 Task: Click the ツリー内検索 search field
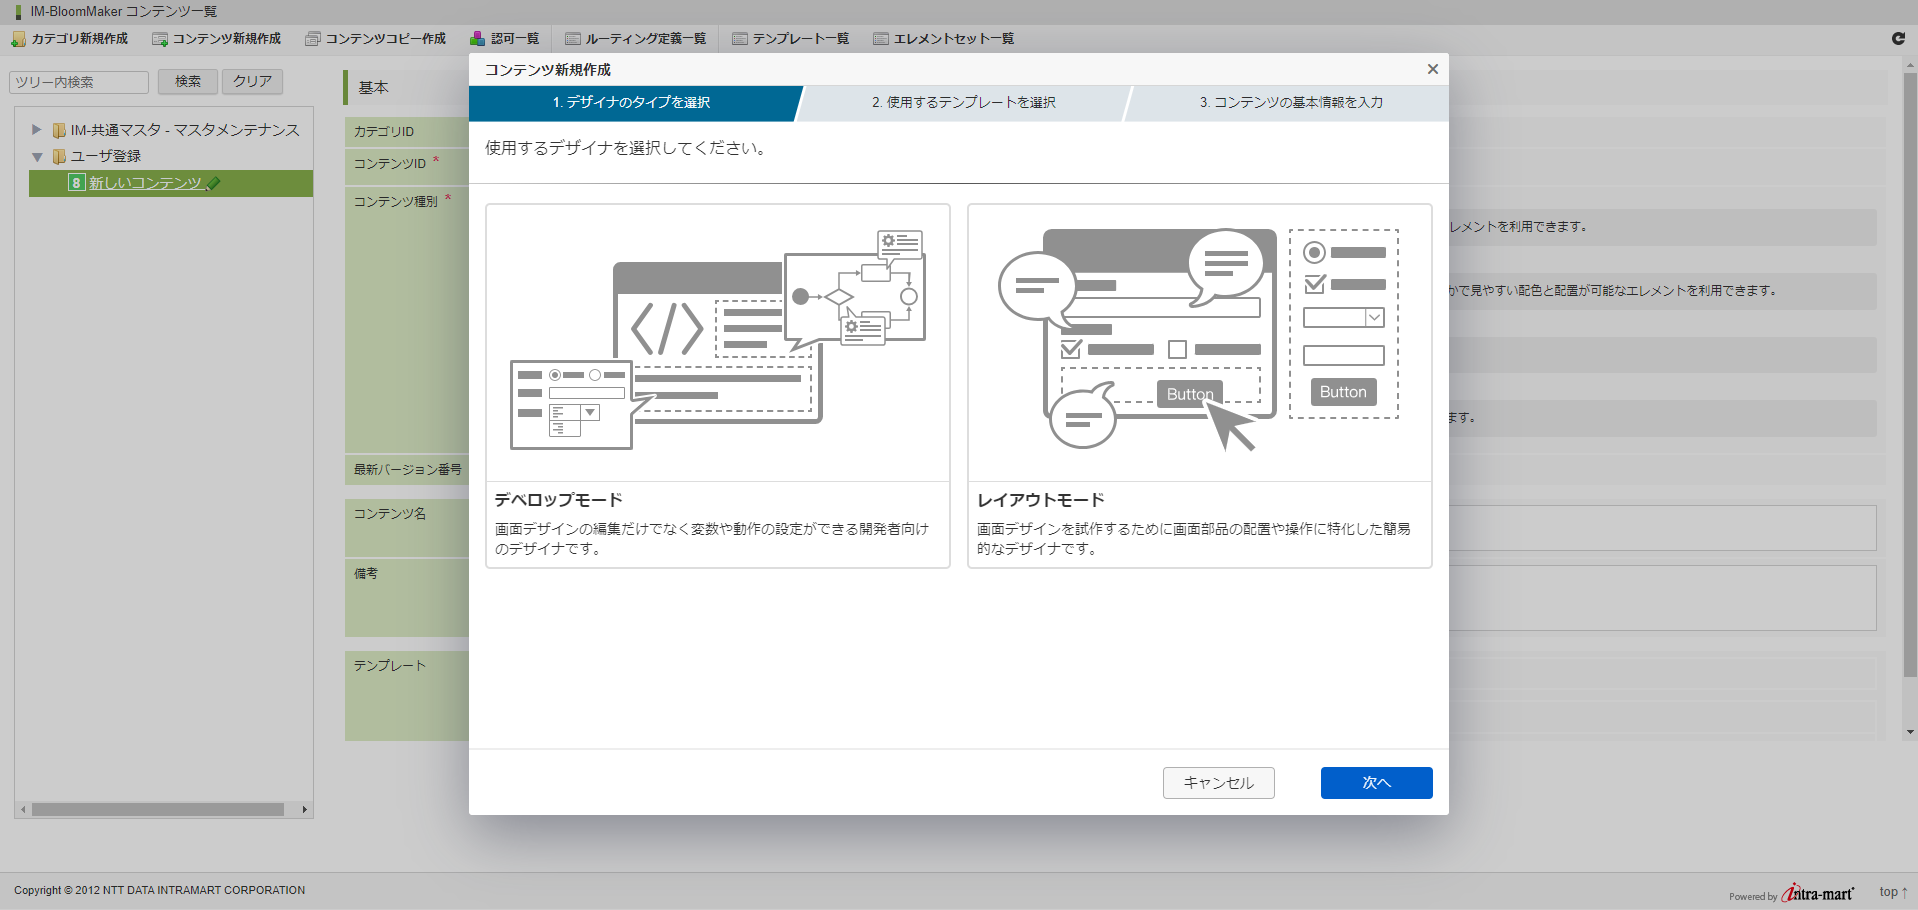(x=79, y=82)
